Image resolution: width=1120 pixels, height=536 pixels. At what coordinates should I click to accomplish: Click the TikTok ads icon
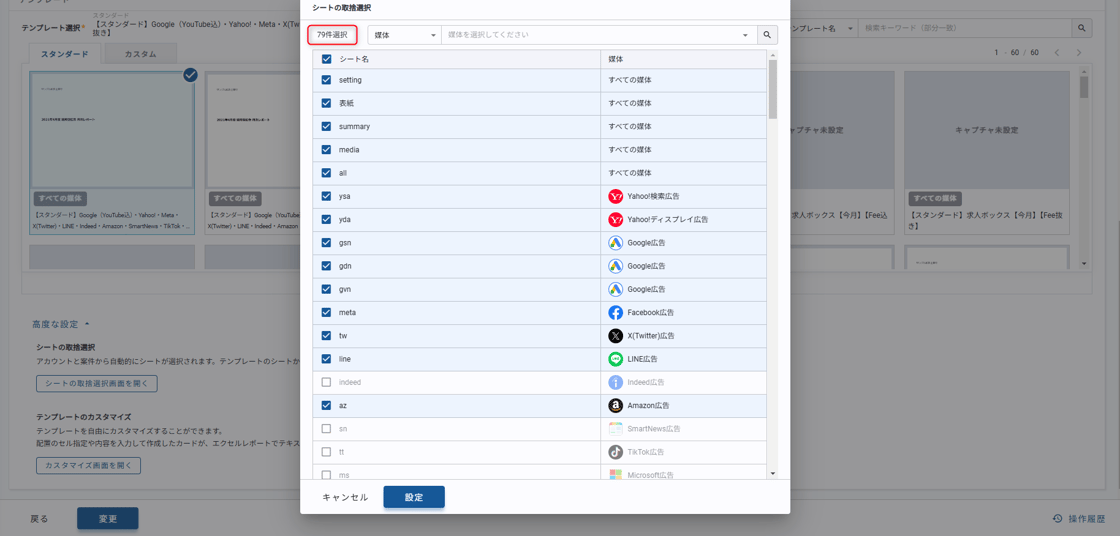(615, 452)
